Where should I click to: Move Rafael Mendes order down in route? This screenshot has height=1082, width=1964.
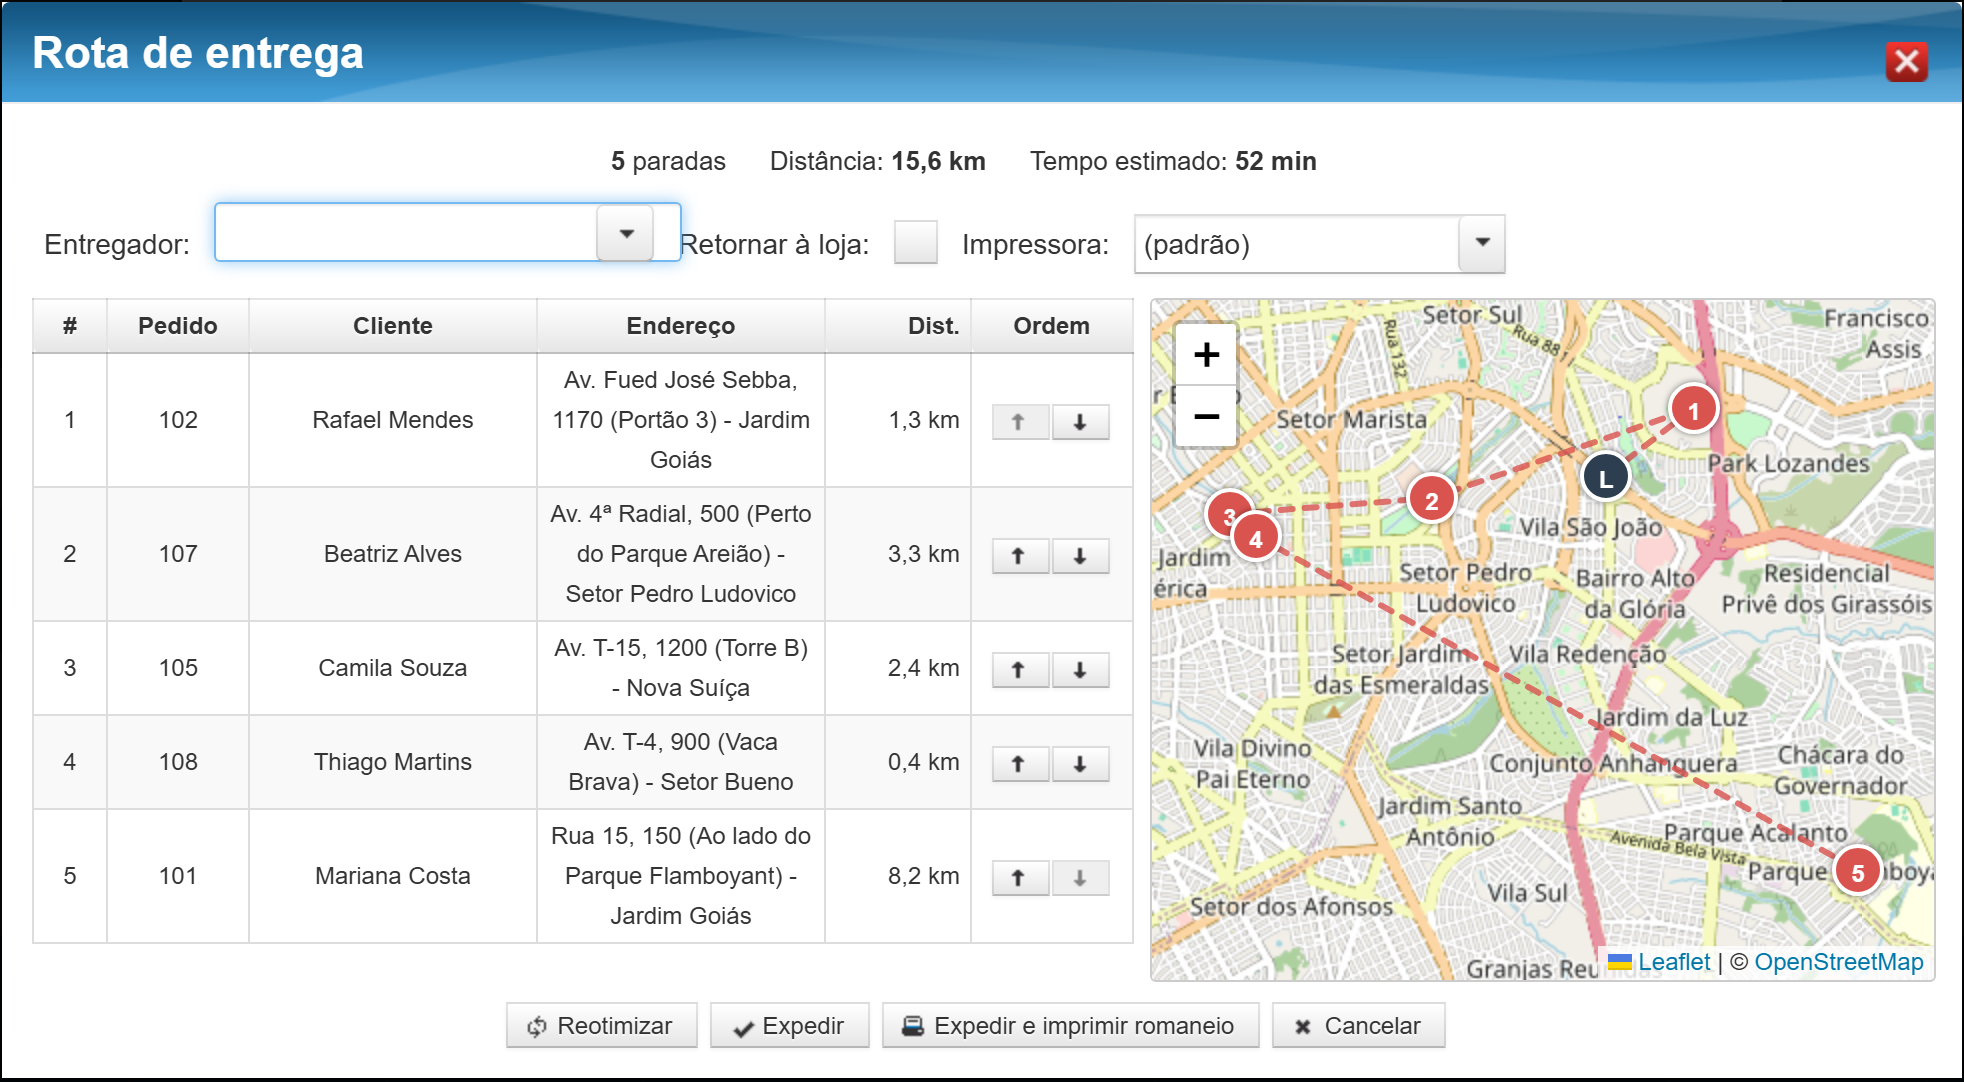pos(1080,422)
